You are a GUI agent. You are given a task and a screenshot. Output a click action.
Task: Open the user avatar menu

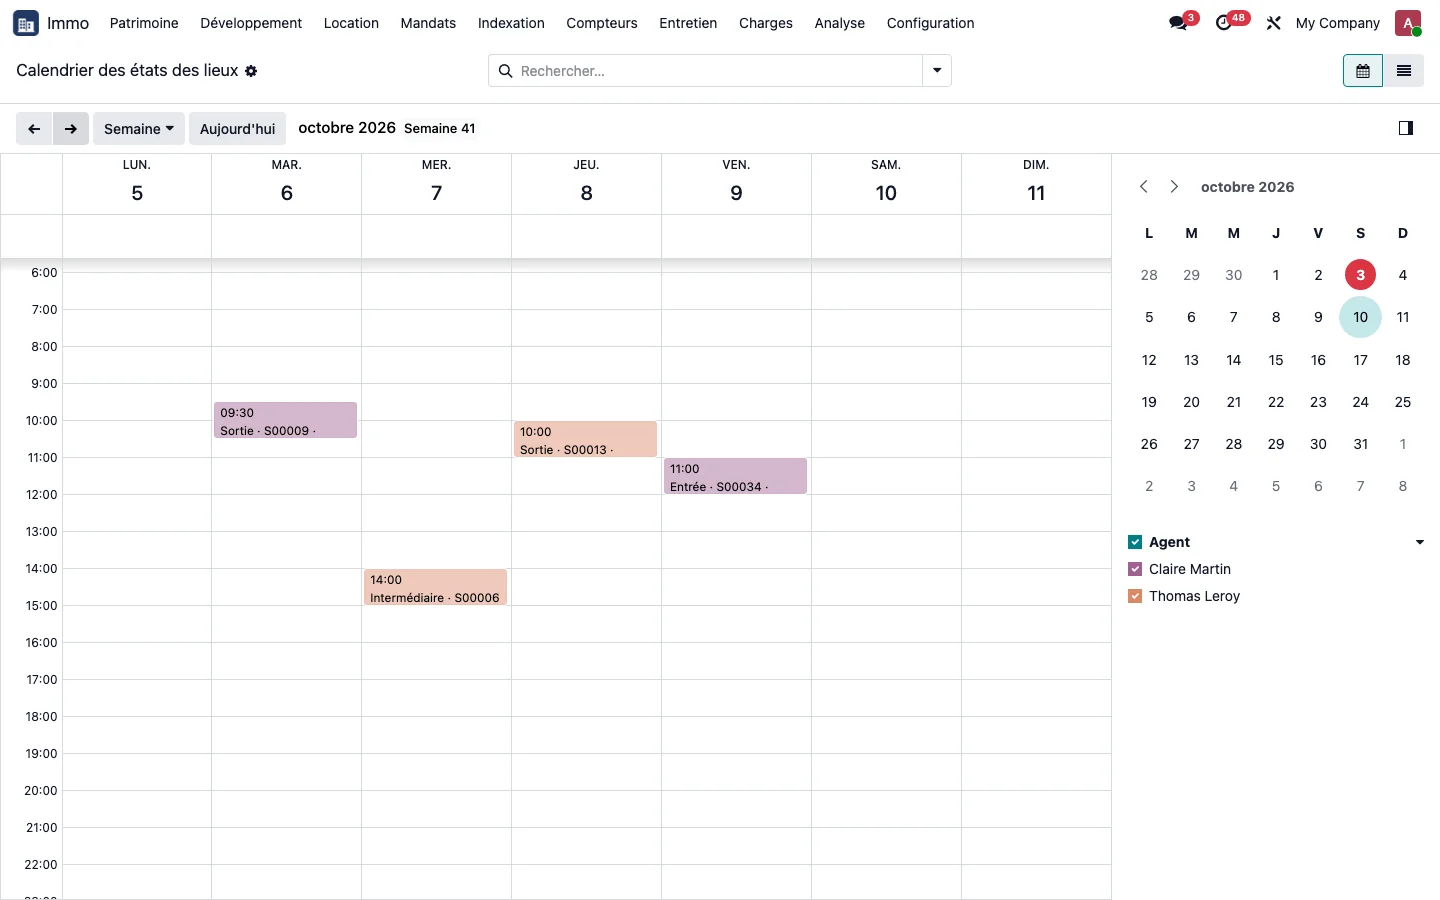coord(1408,23)
